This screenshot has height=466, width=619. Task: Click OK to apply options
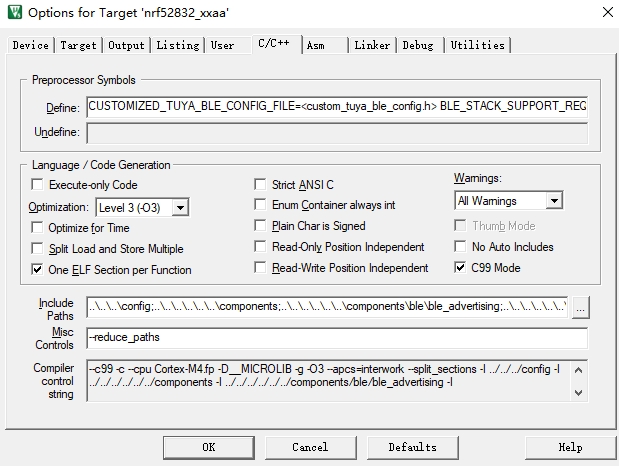[209, 447]
